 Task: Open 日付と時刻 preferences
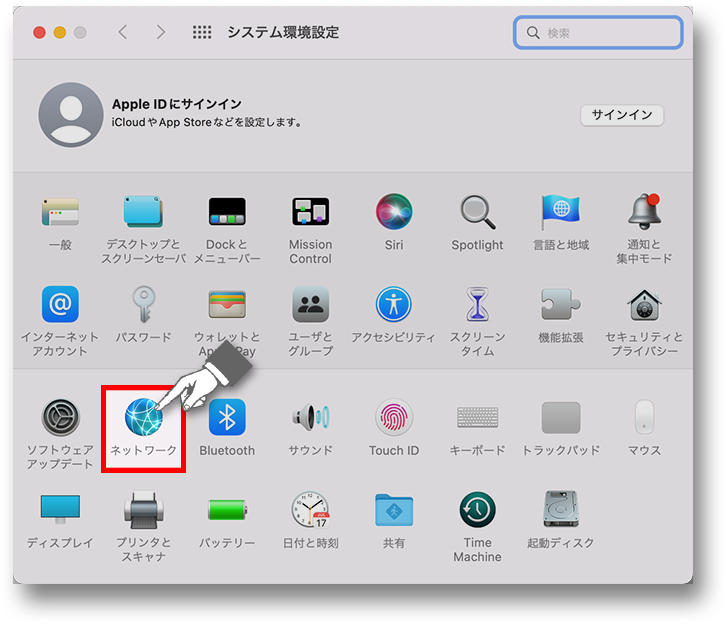311,510
